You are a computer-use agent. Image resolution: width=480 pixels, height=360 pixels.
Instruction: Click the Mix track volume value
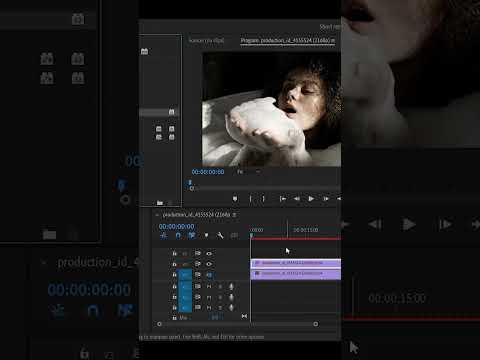215,317
